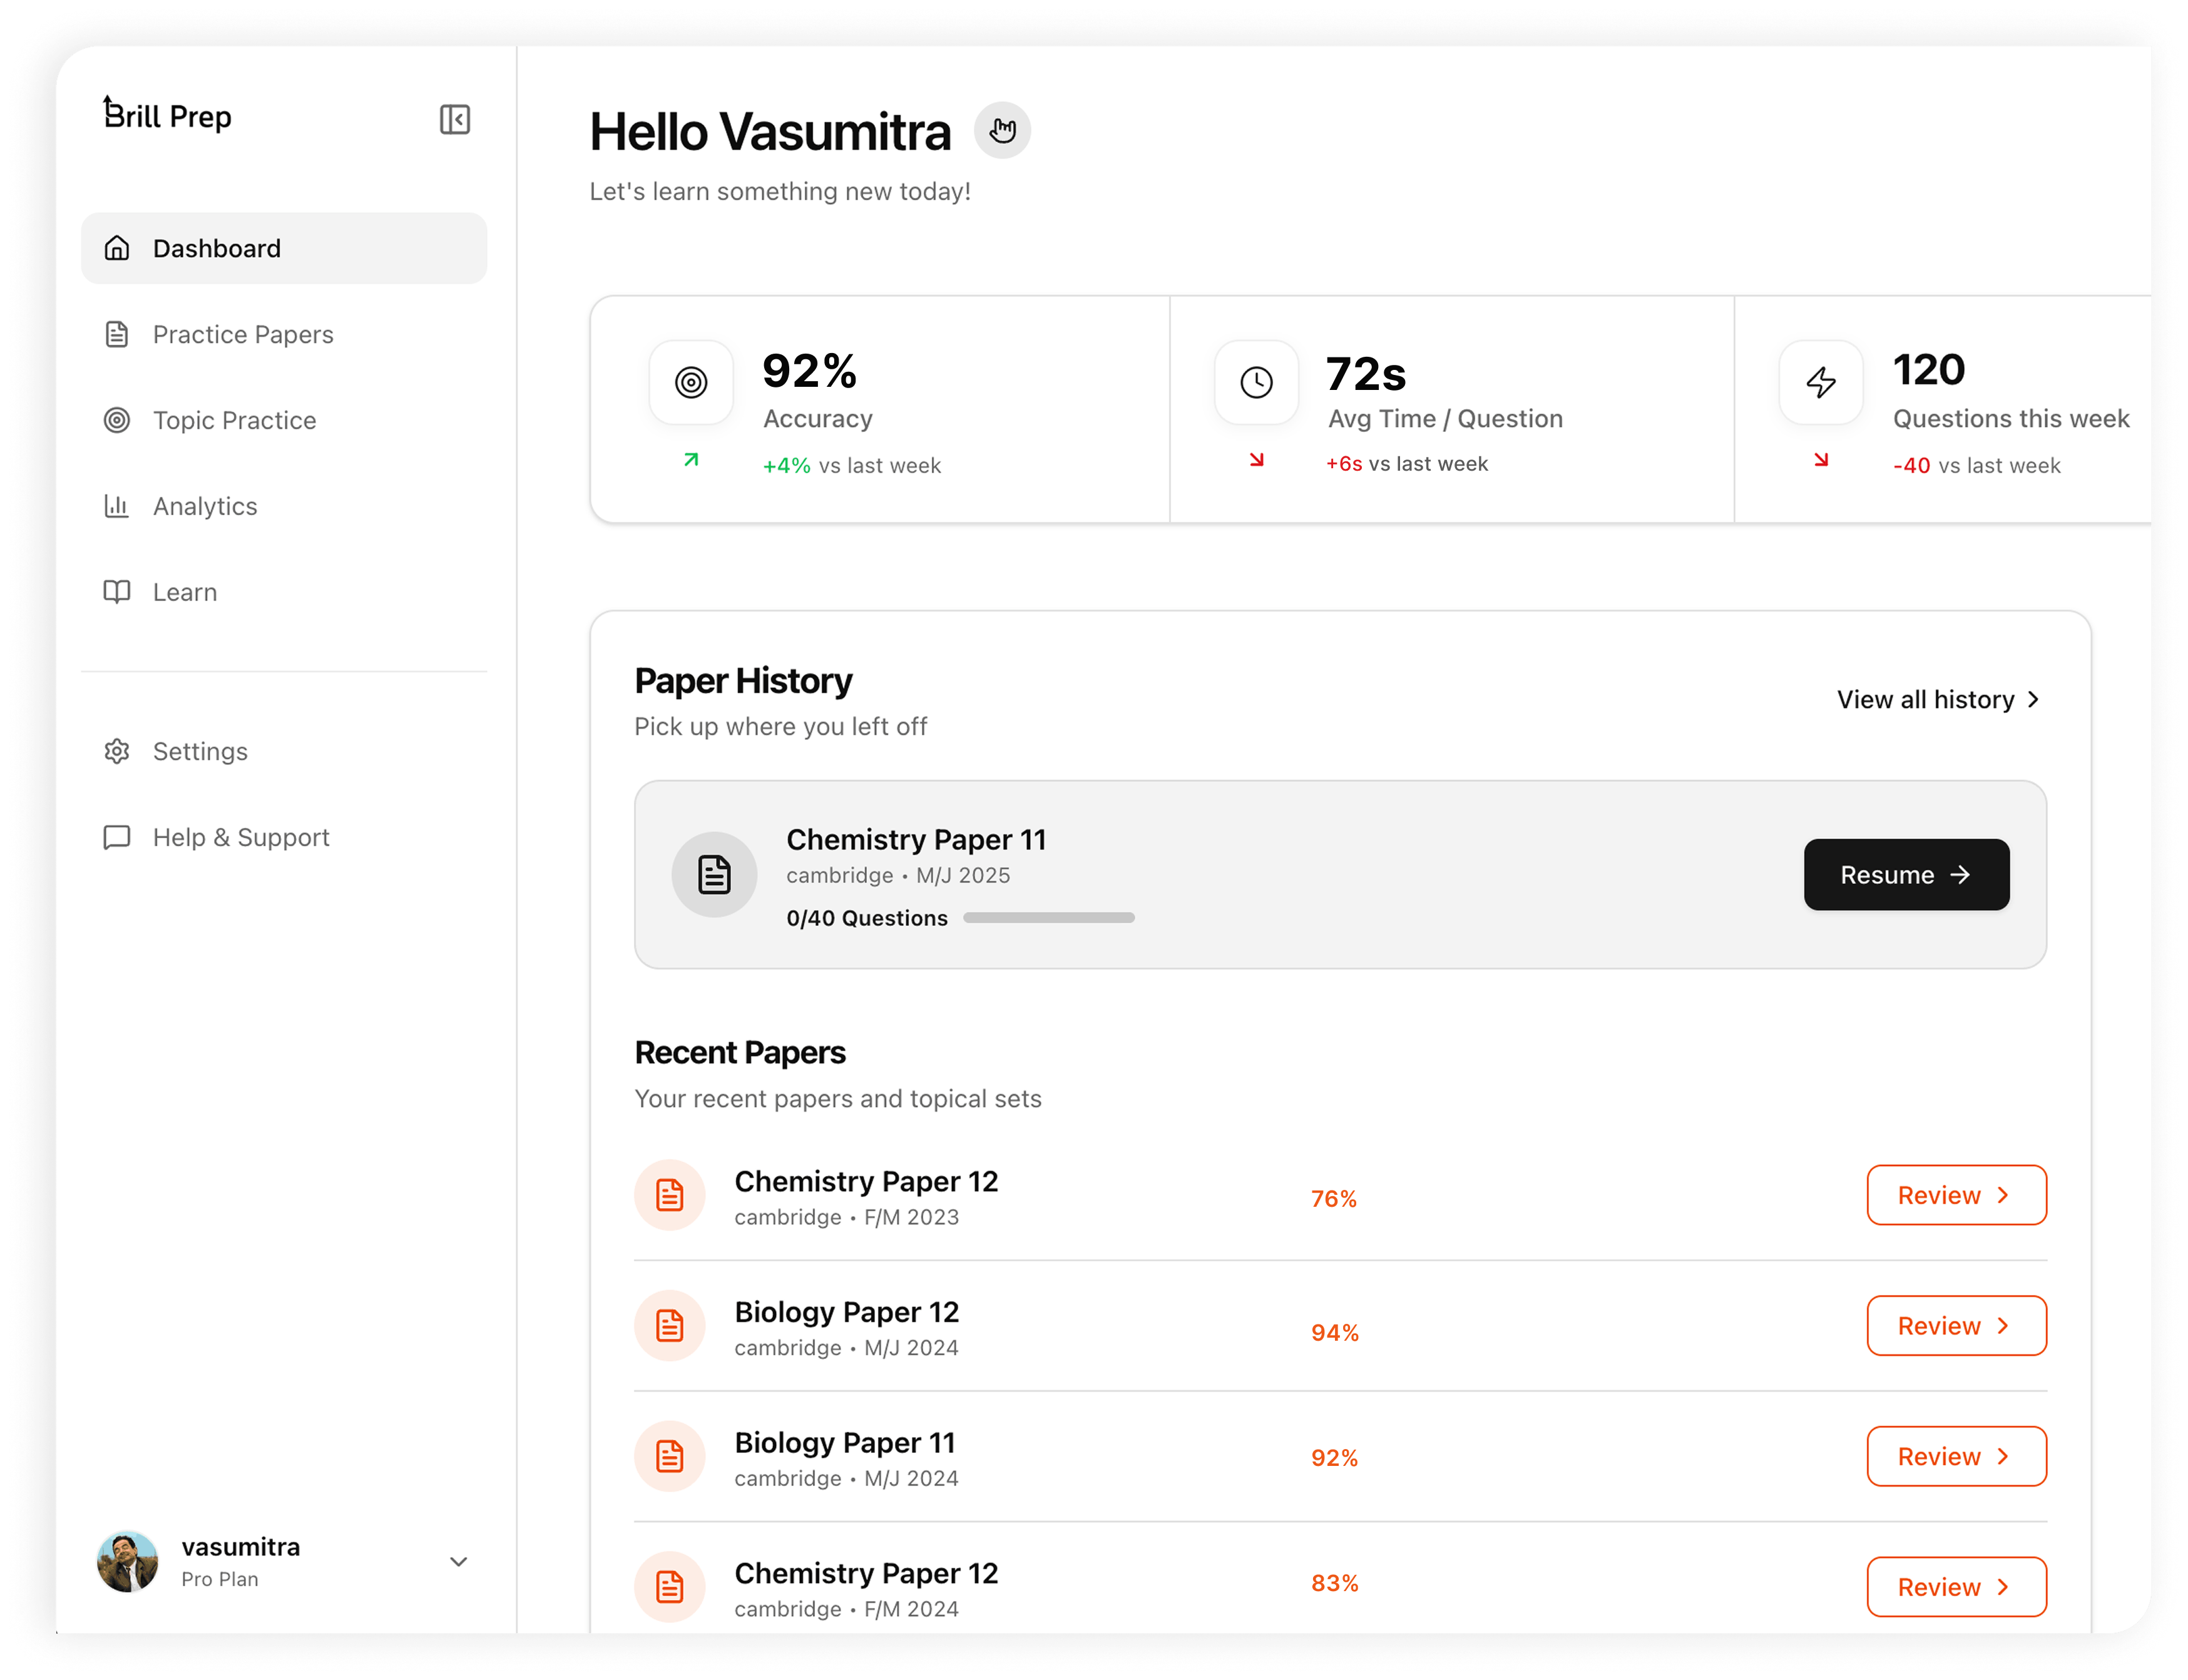2188x1680 pixels.
Task: Click '+6s vs last week' text
Action: (x=1407, y=463)
